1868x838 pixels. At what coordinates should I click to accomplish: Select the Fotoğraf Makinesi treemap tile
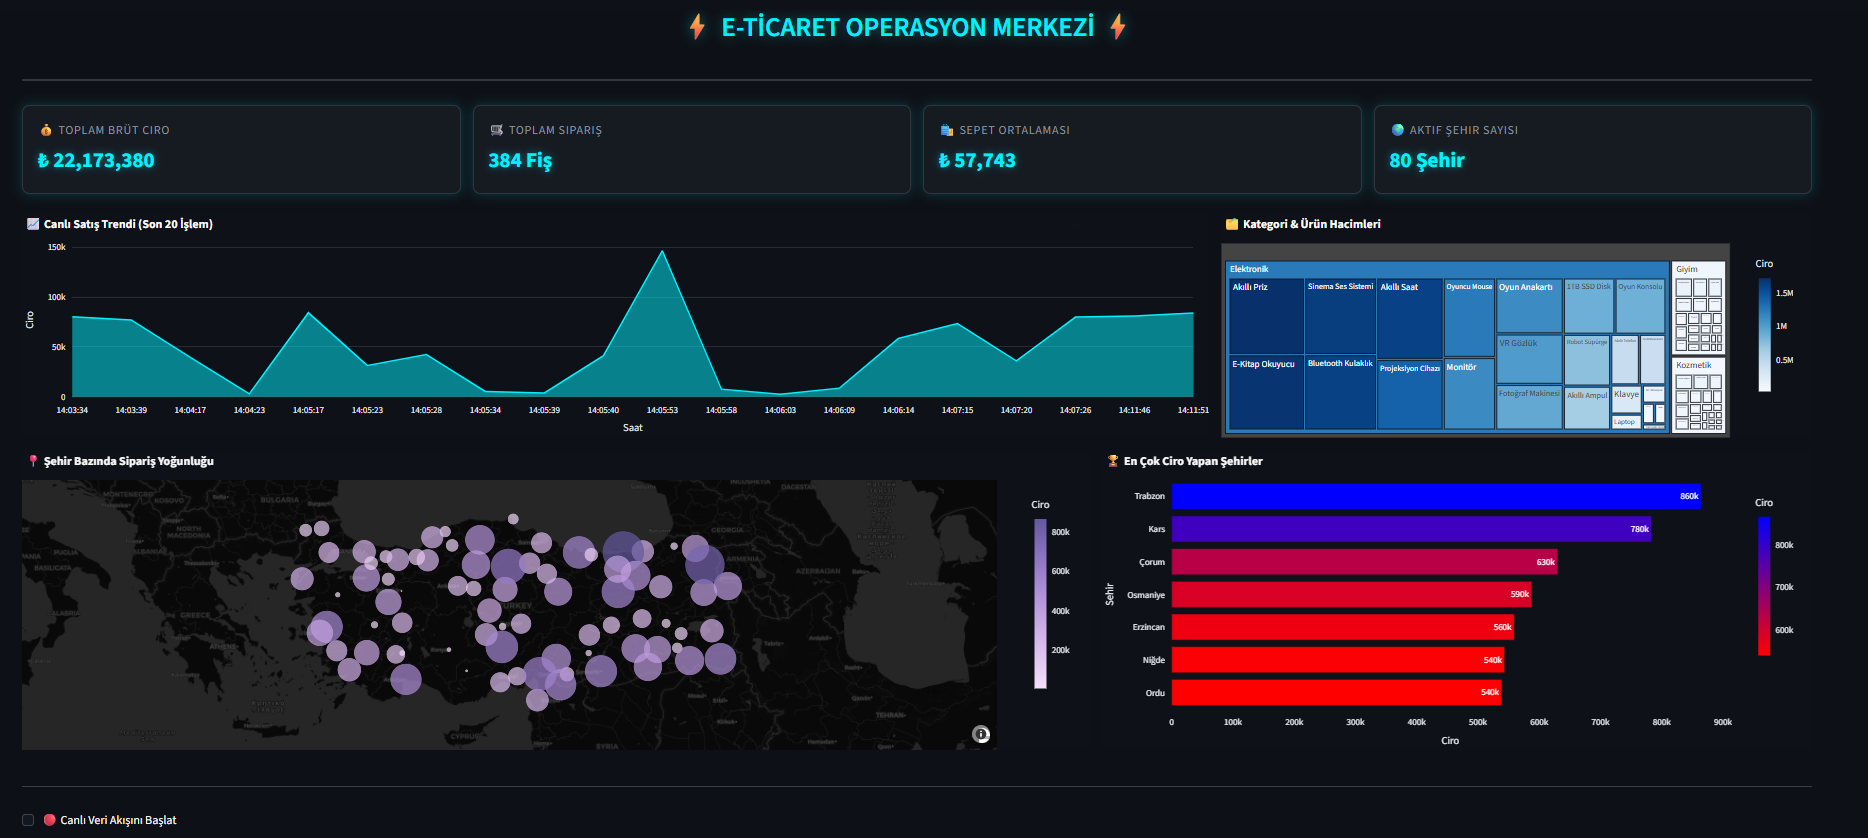[1529, 408]
